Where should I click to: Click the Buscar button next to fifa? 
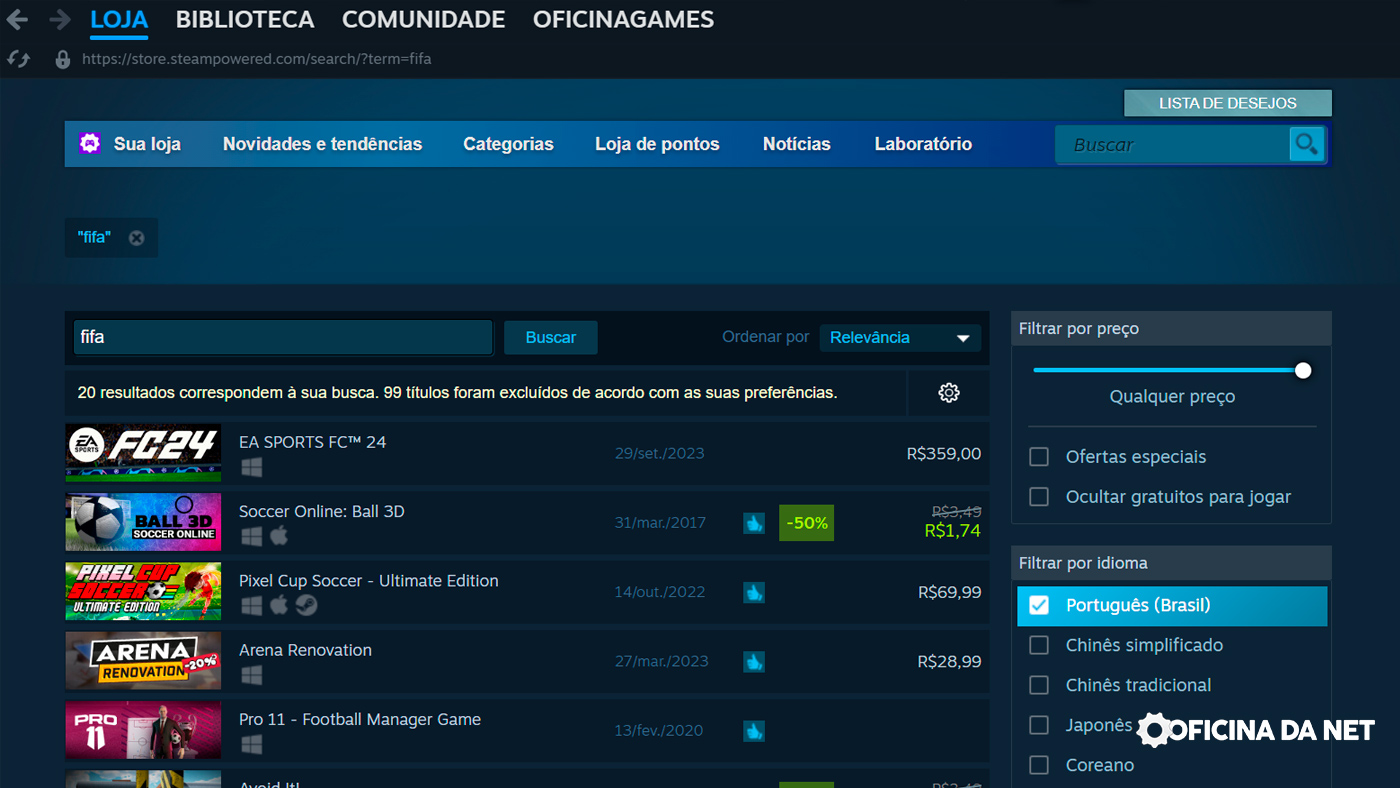551,338
